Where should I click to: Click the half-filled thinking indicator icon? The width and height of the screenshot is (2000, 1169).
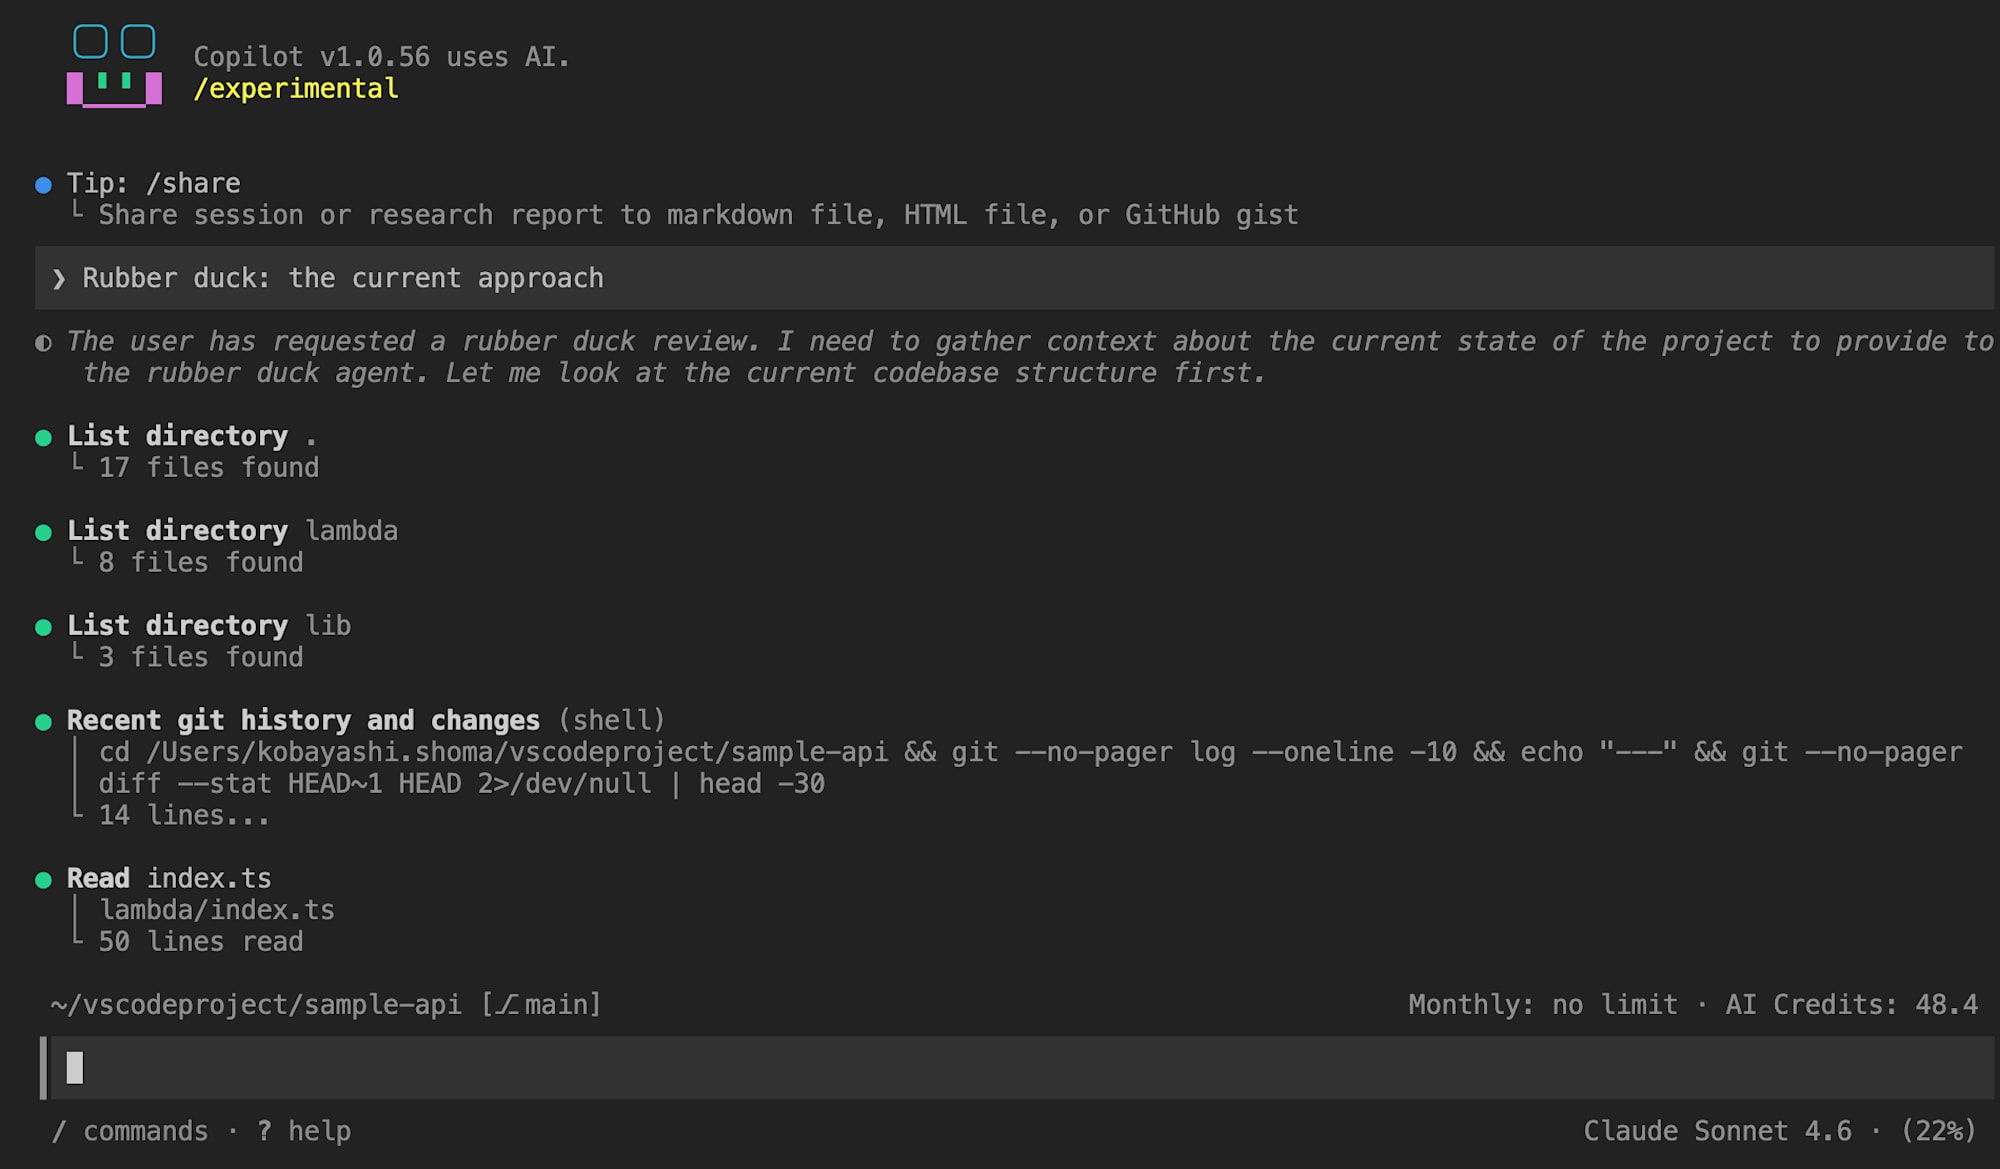[43, 343]
